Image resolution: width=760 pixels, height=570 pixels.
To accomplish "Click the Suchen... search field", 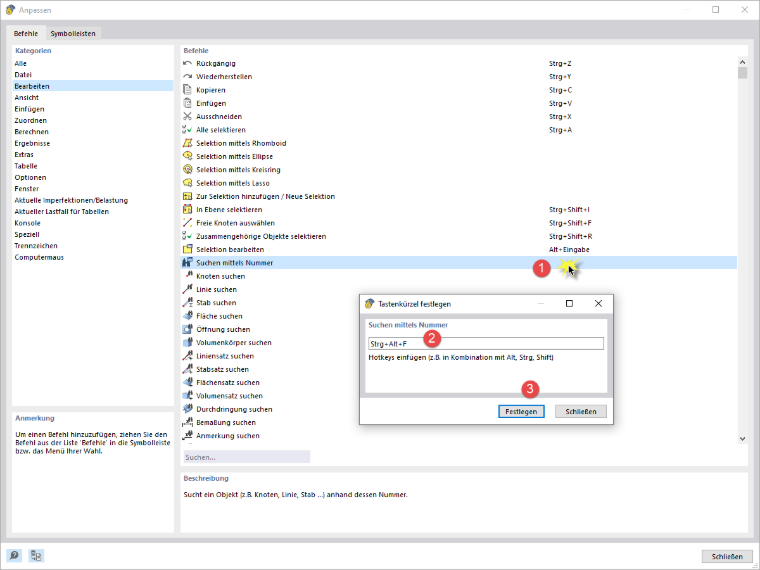I will tap(247, 457).
